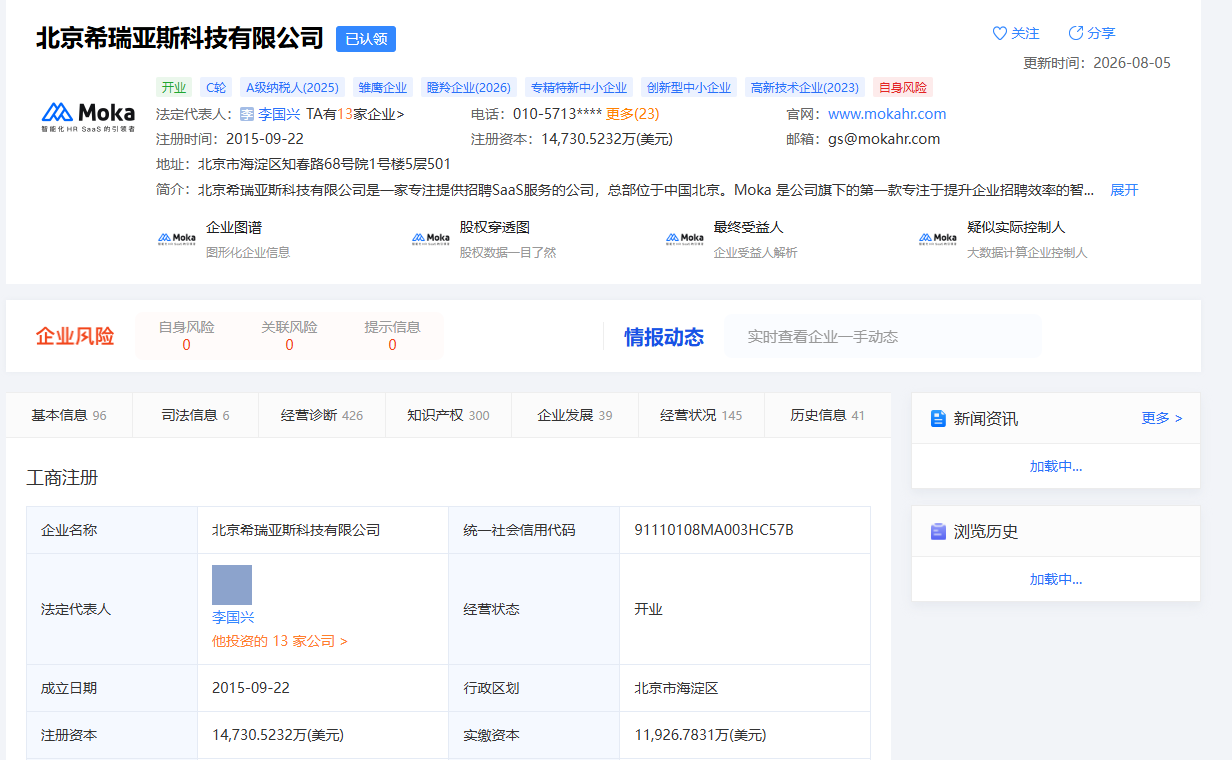
Task: Click the share icon at top right
Action: [1076, 33]
